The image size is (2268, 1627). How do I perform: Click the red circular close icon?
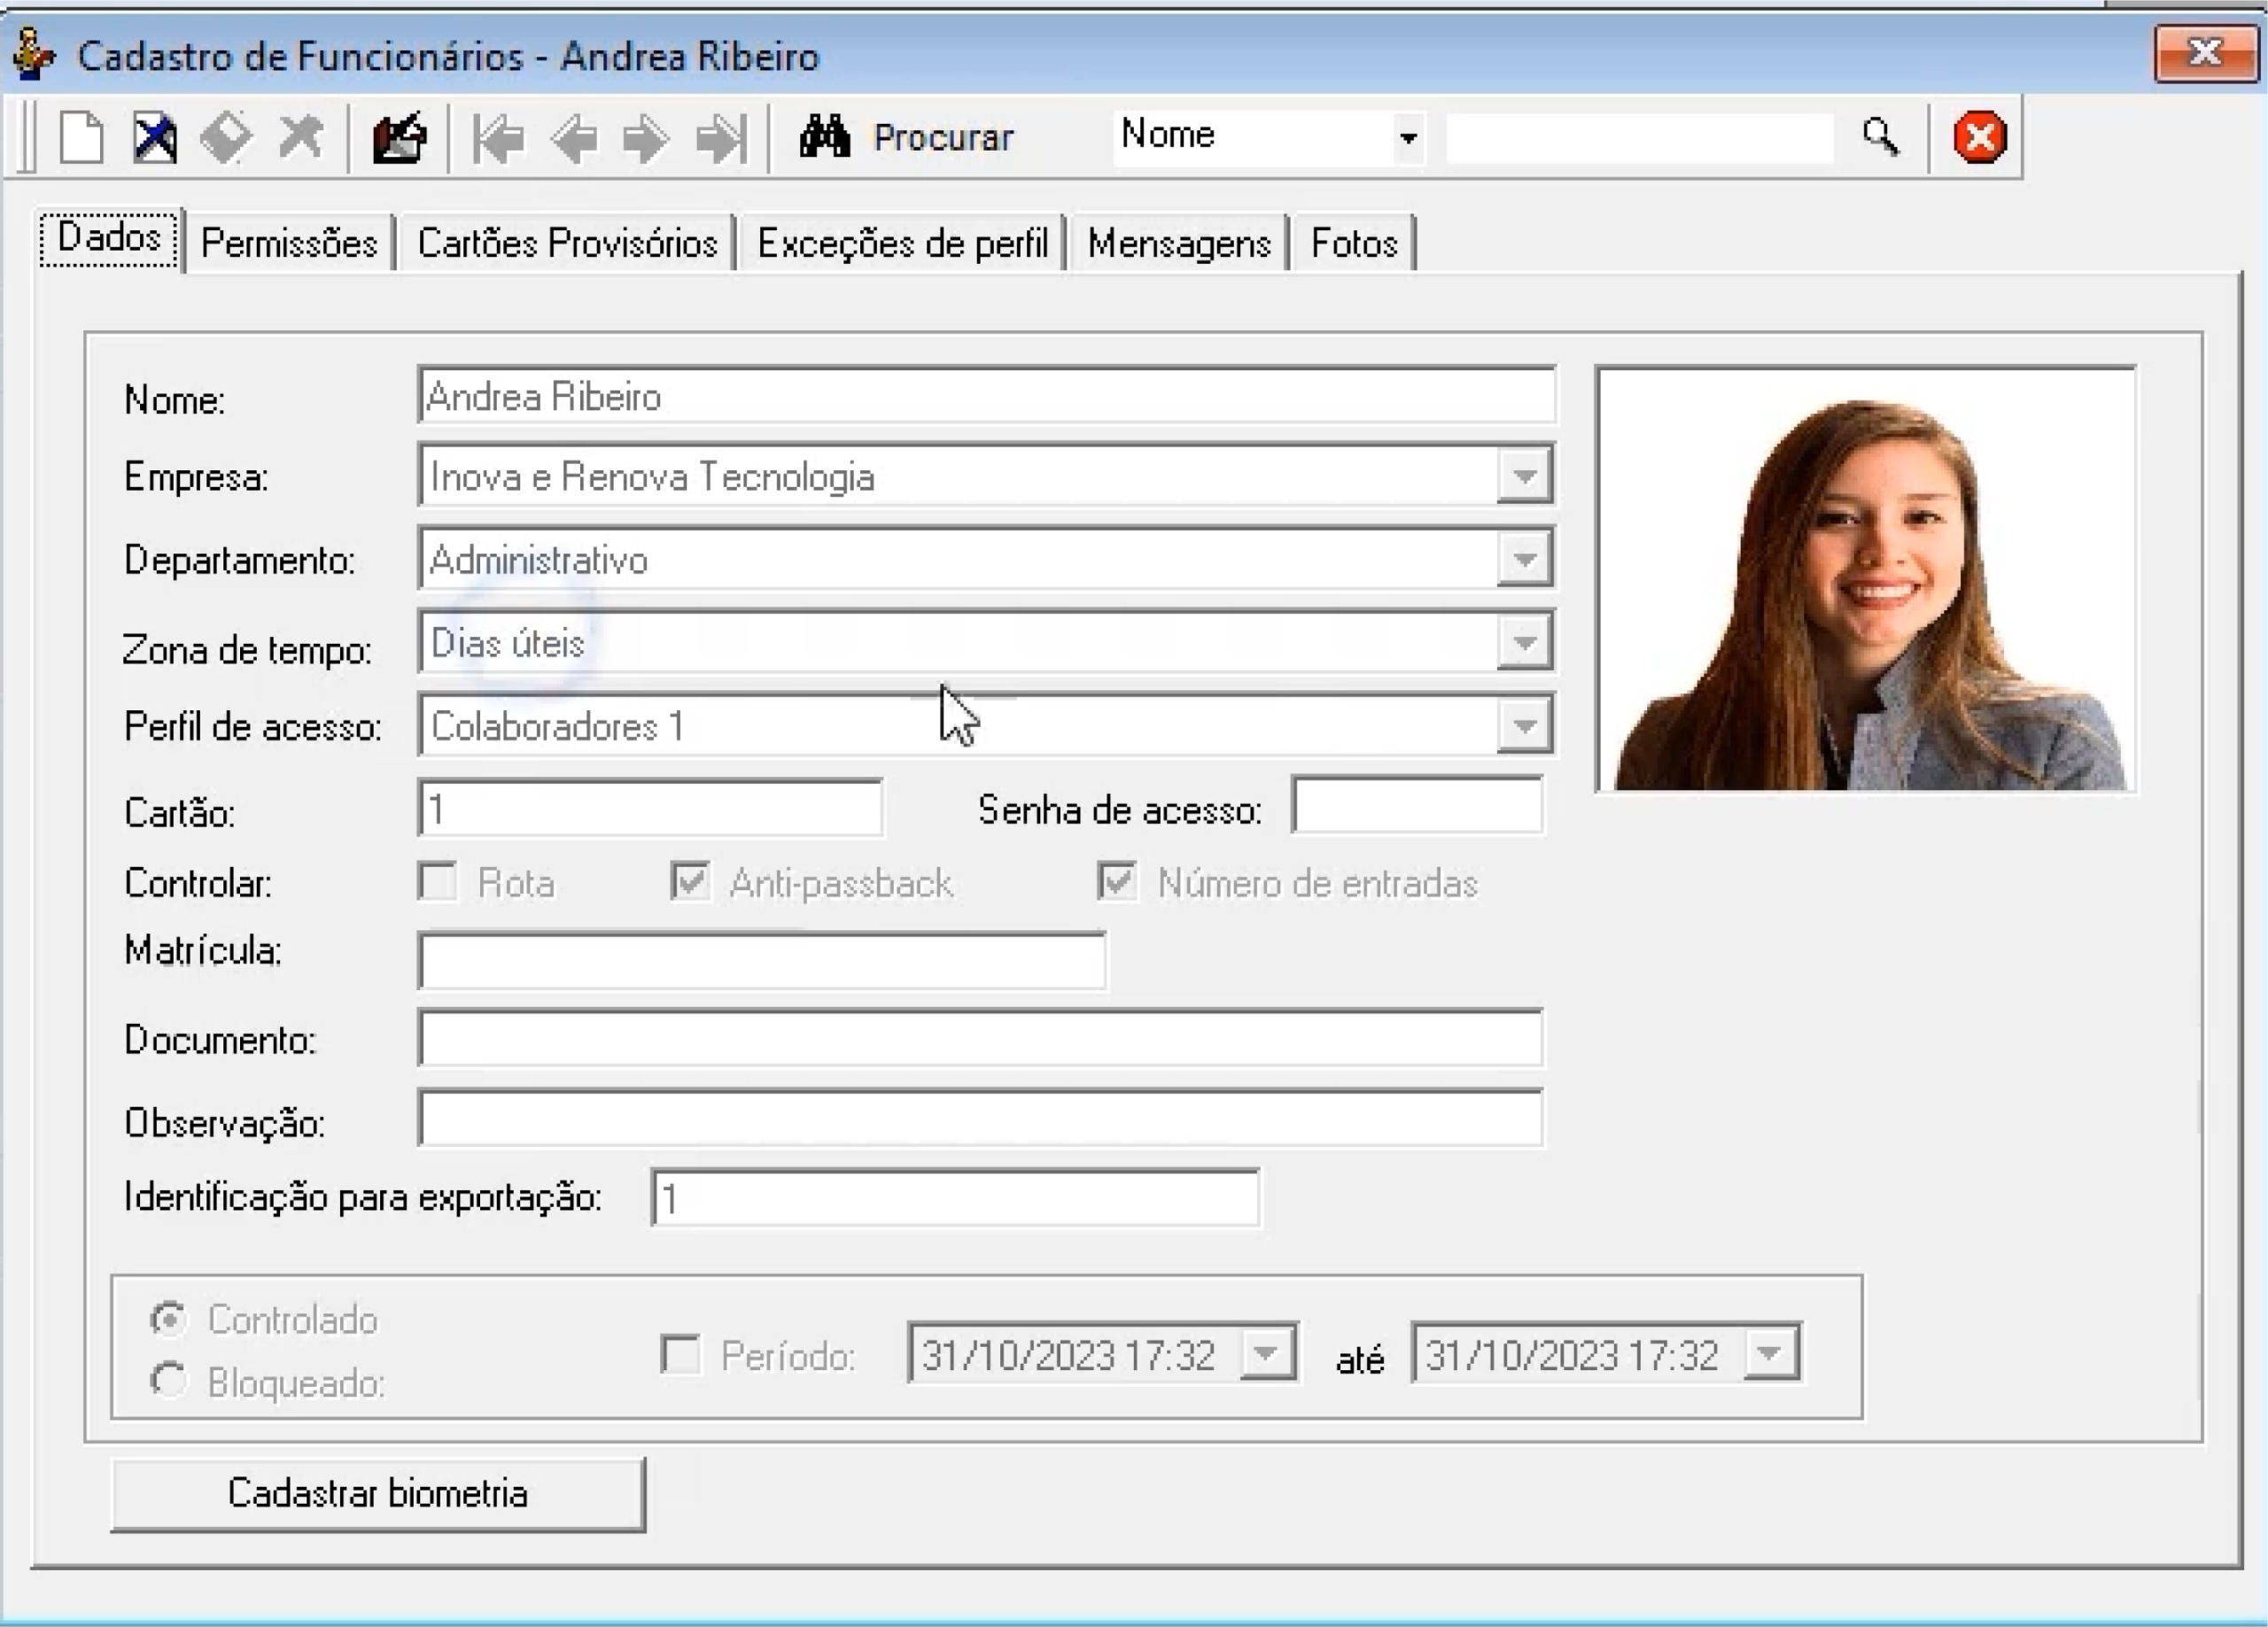tap(1979, 137)
